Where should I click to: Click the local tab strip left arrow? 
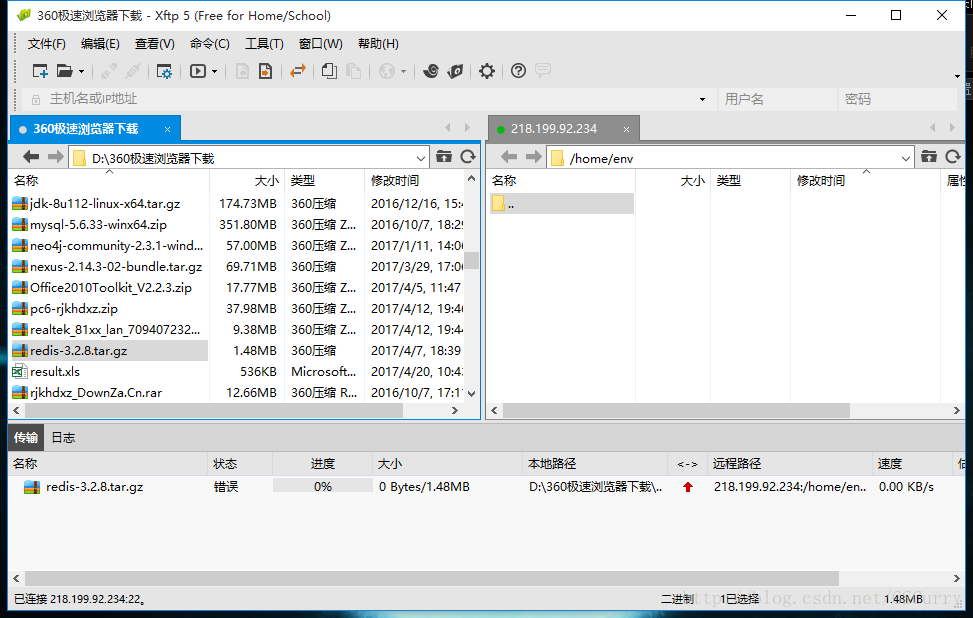[447, 128]
